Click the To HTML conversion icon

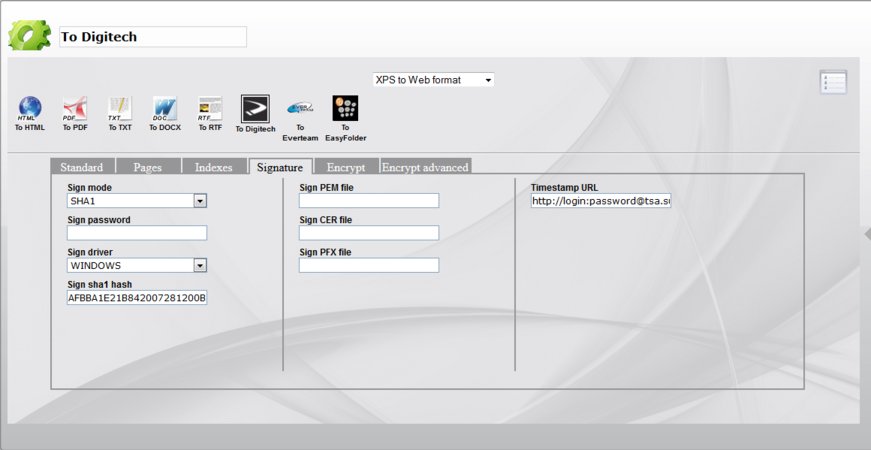(x=29, y=109)
